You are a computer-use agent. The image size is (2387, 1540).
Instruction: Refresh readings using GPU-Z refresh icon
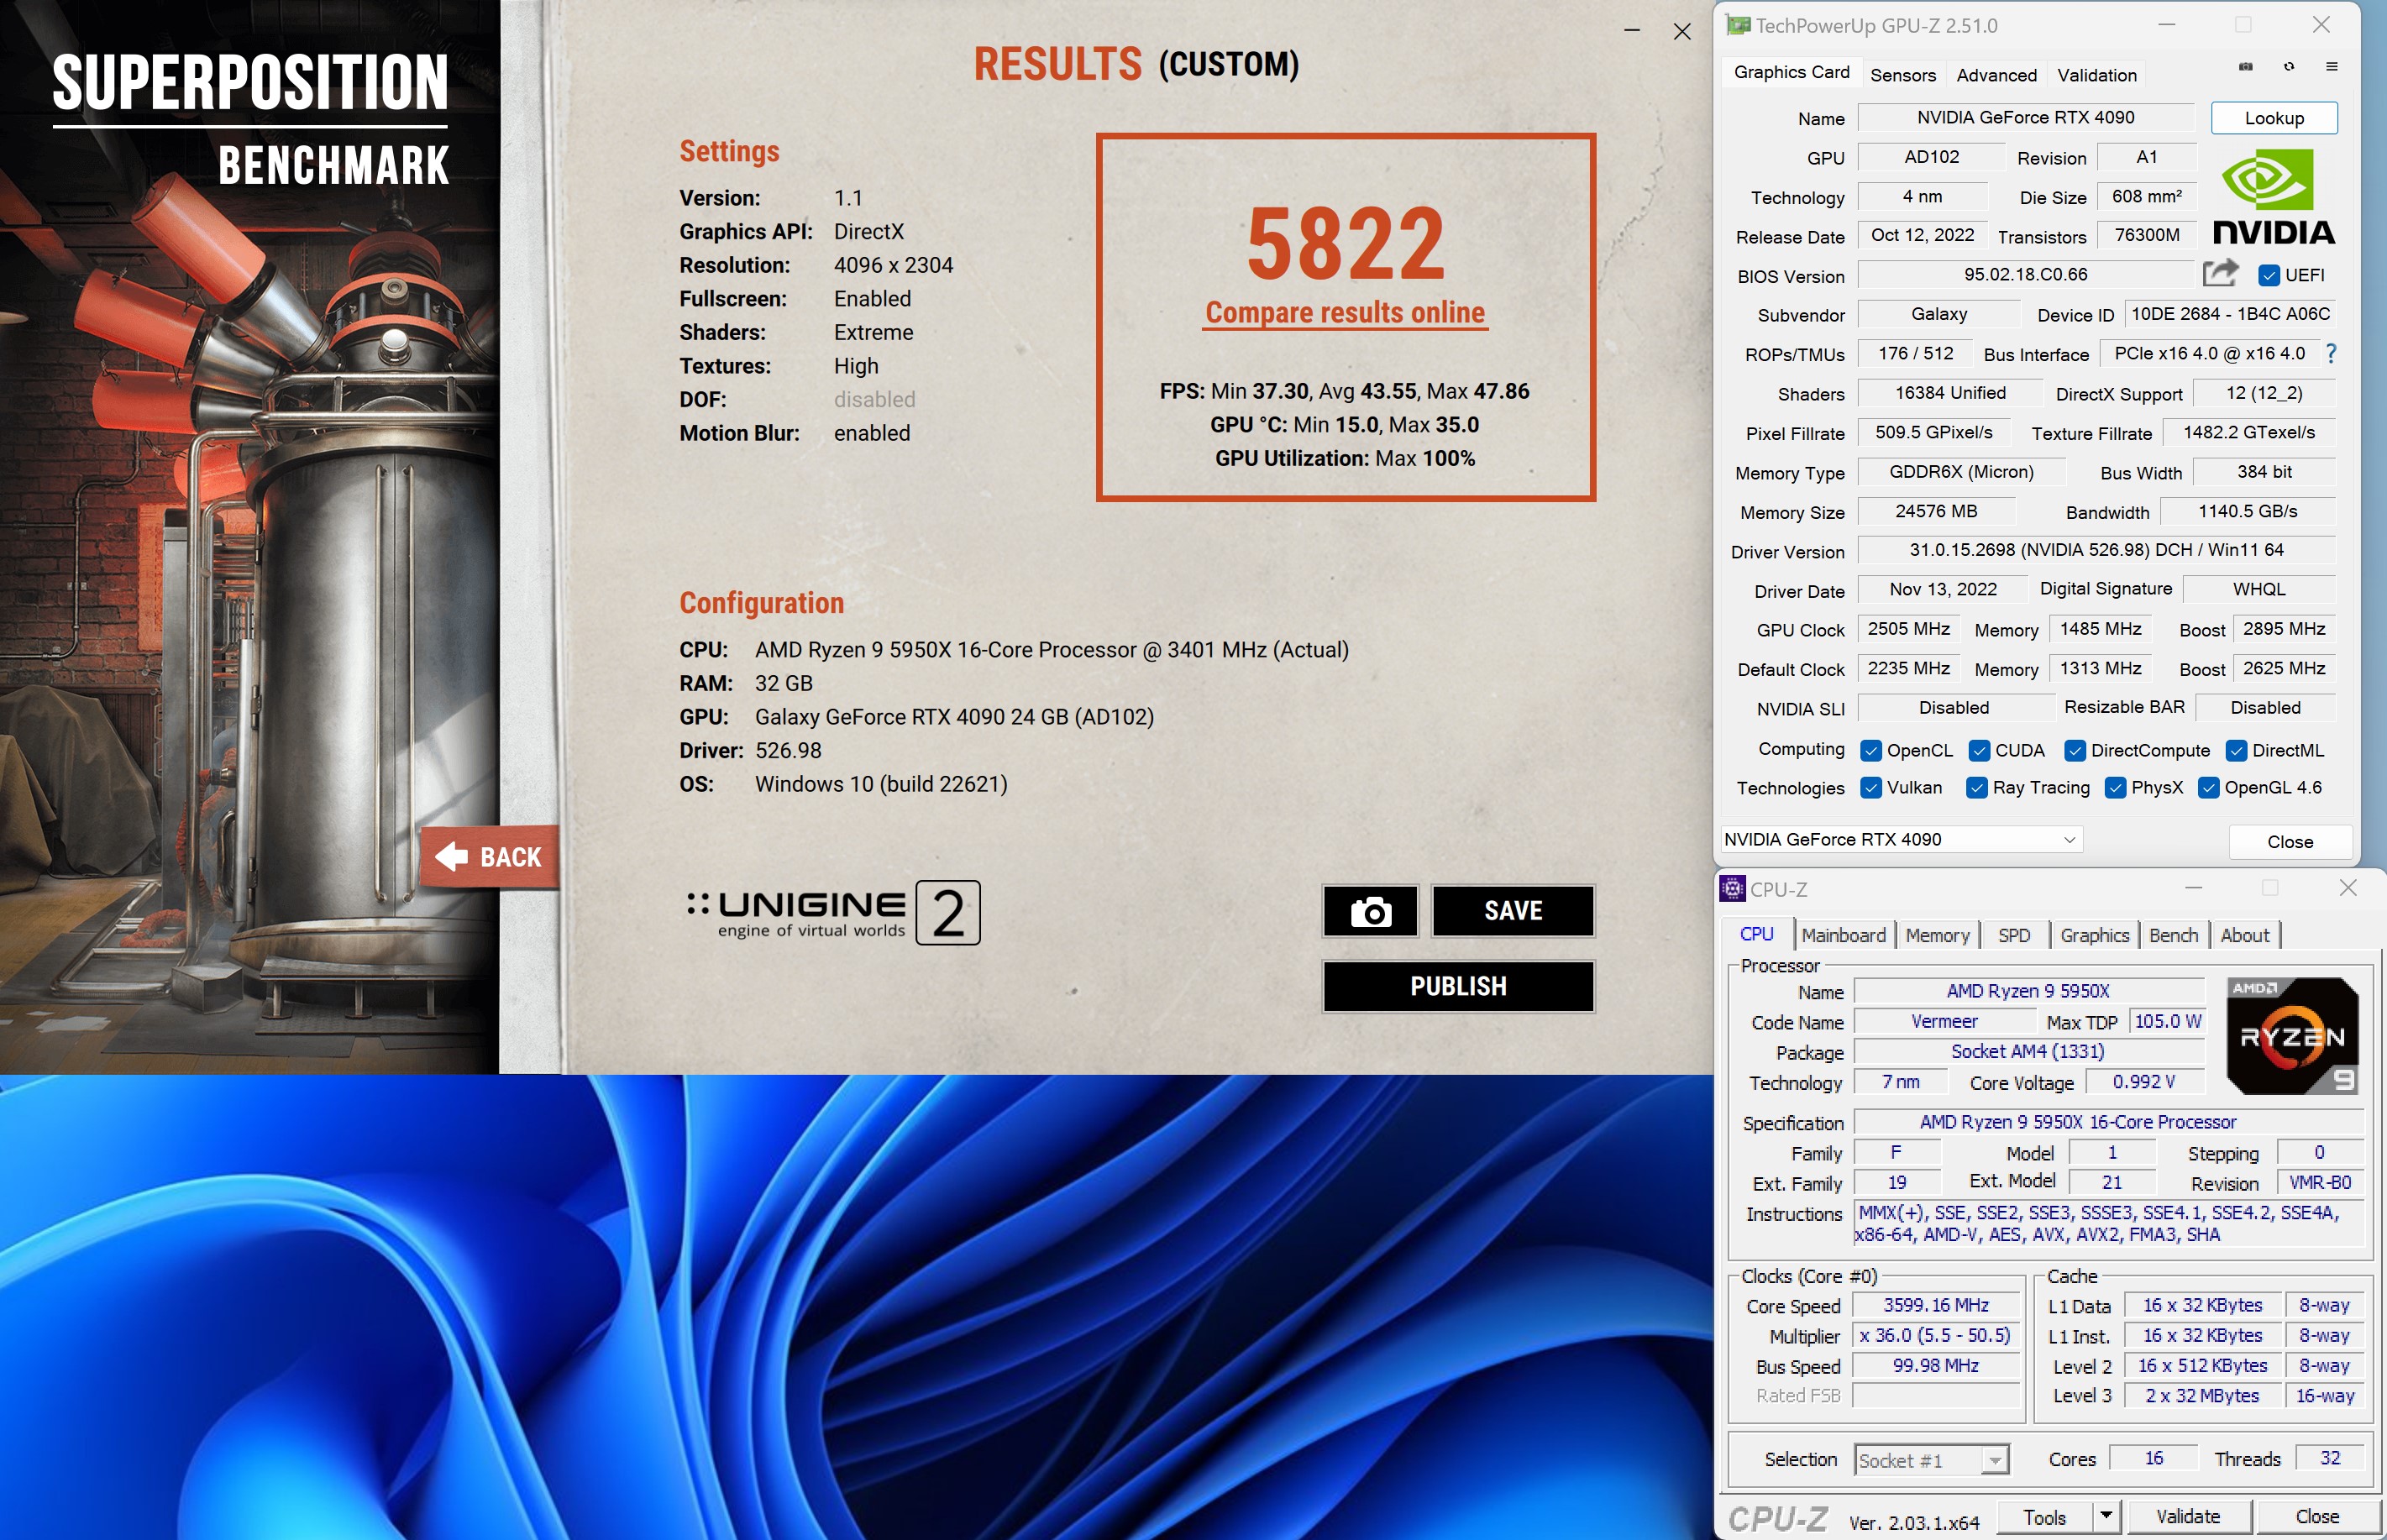click(x=2289, y=66)
